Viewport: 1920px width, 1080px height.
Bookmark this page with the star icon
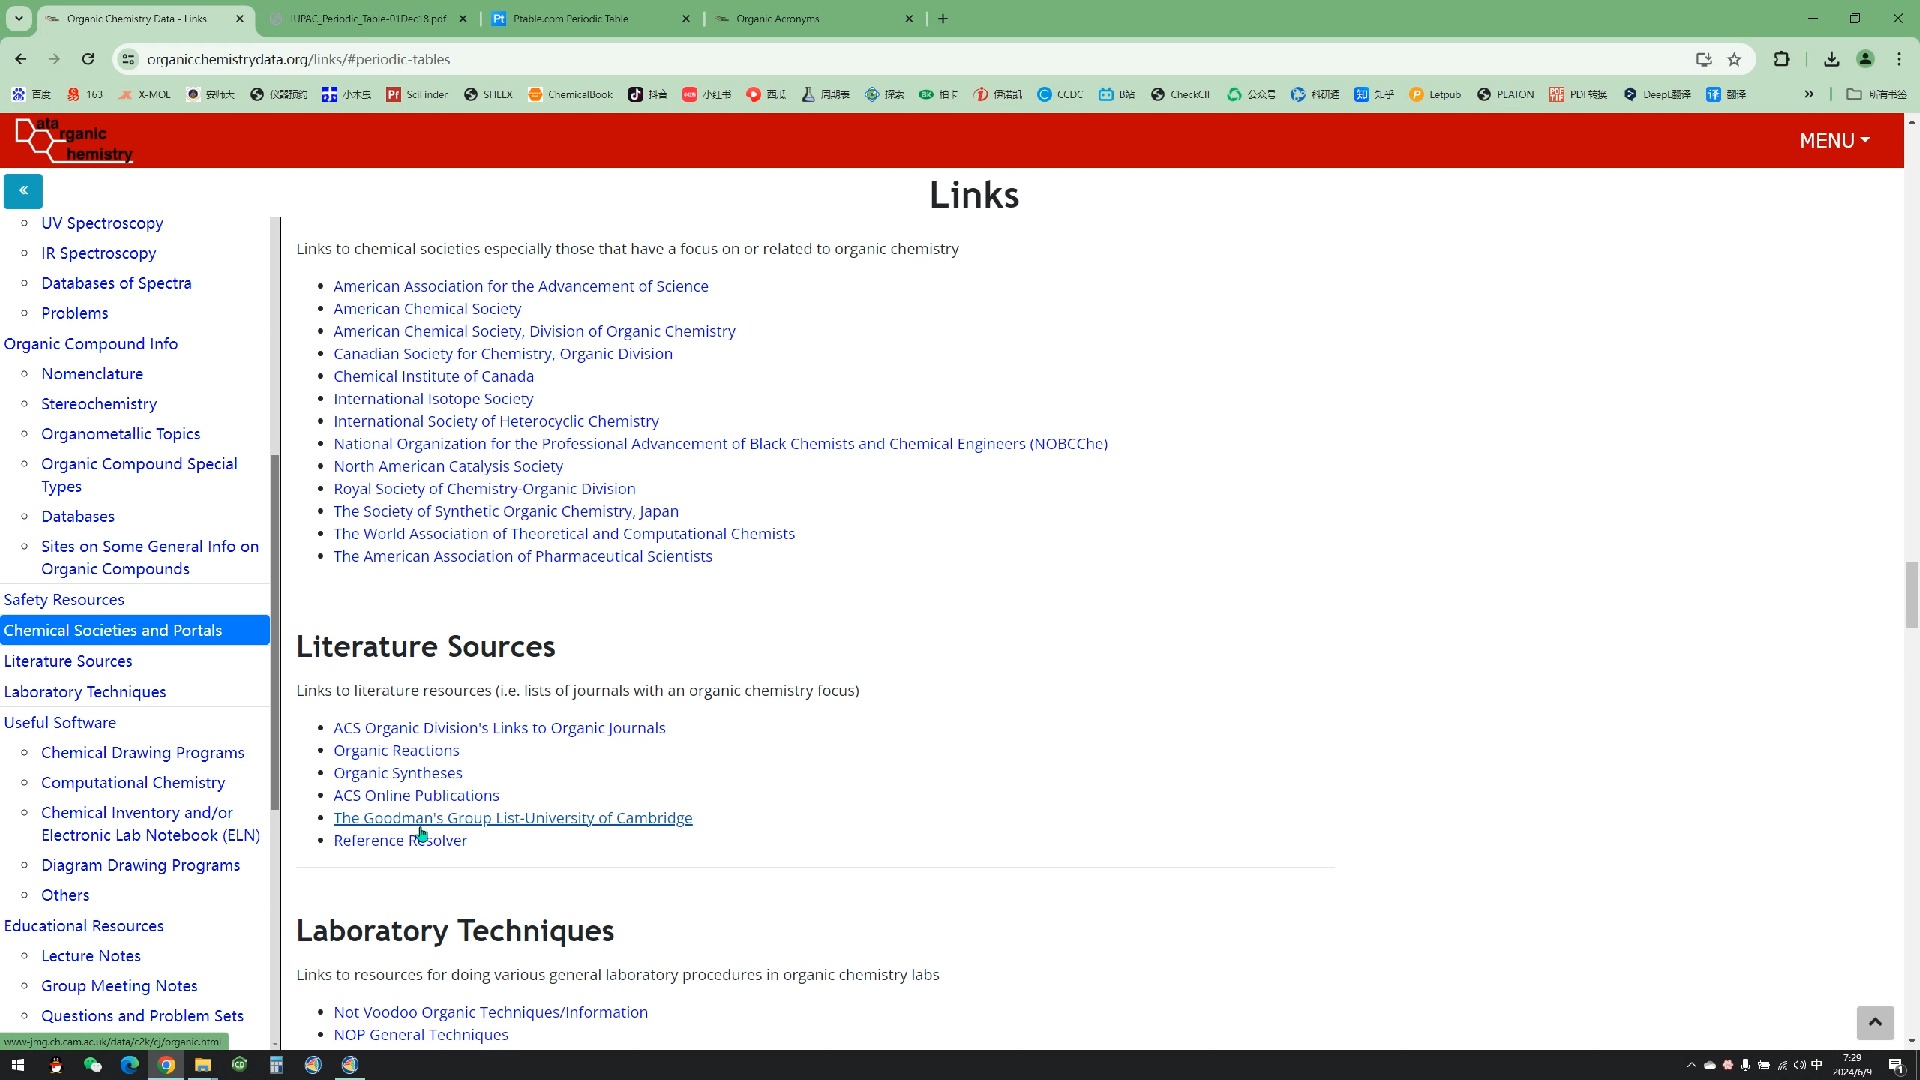pyautogui.click(x=1734, y=59)
